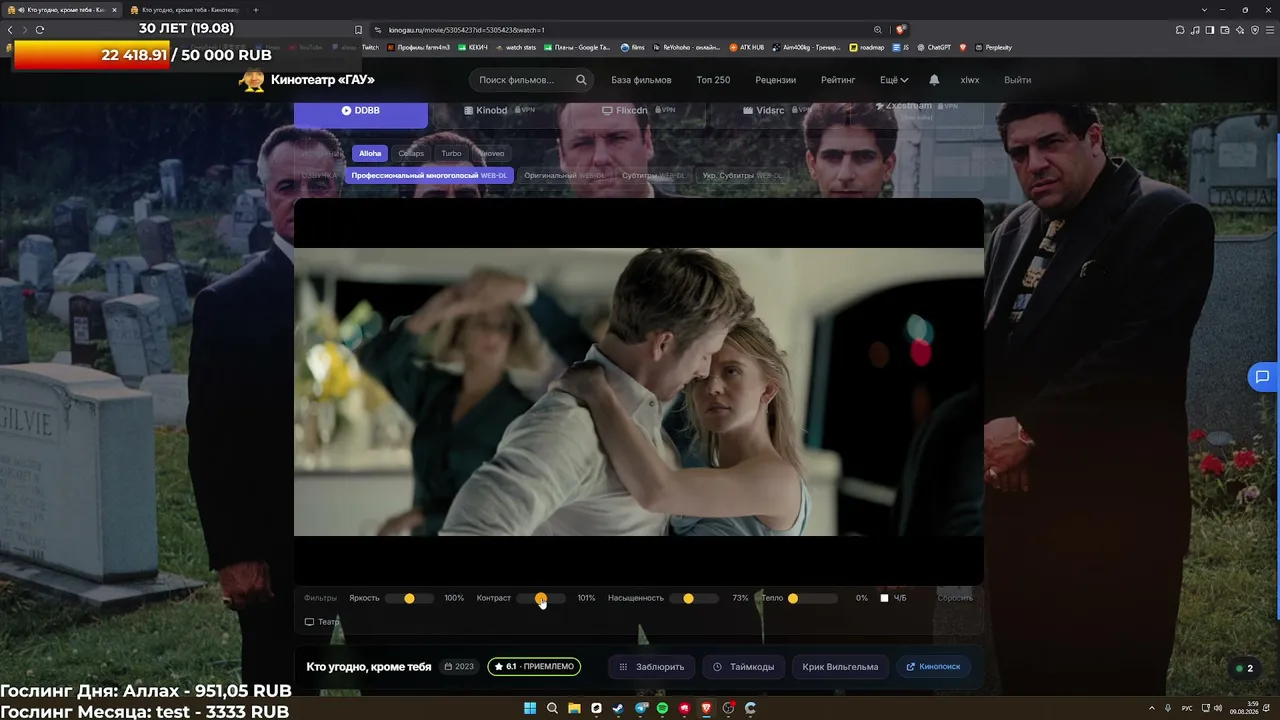Select the Collaps source
This screenshot has width=1280, height=720.
tap(411, 153)
